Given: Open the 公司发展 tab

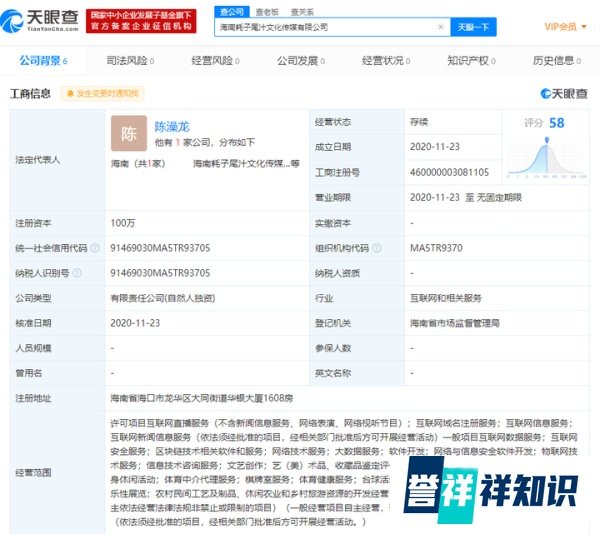Looking at the screenshot, I should [301, 61].
